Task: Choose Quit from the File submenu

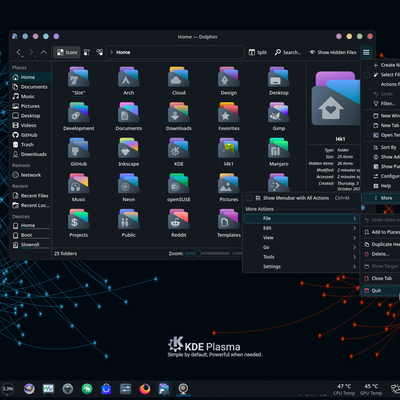Action: 381,291
